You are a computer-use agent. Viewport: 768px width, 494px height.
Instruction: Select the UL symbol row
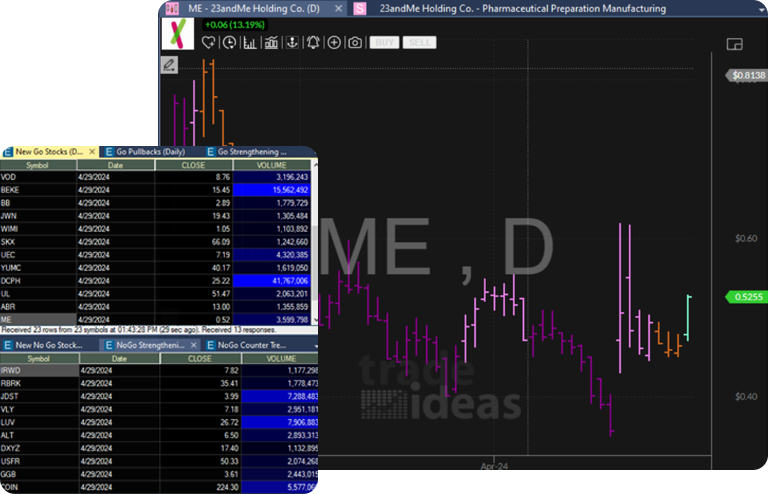155,294
